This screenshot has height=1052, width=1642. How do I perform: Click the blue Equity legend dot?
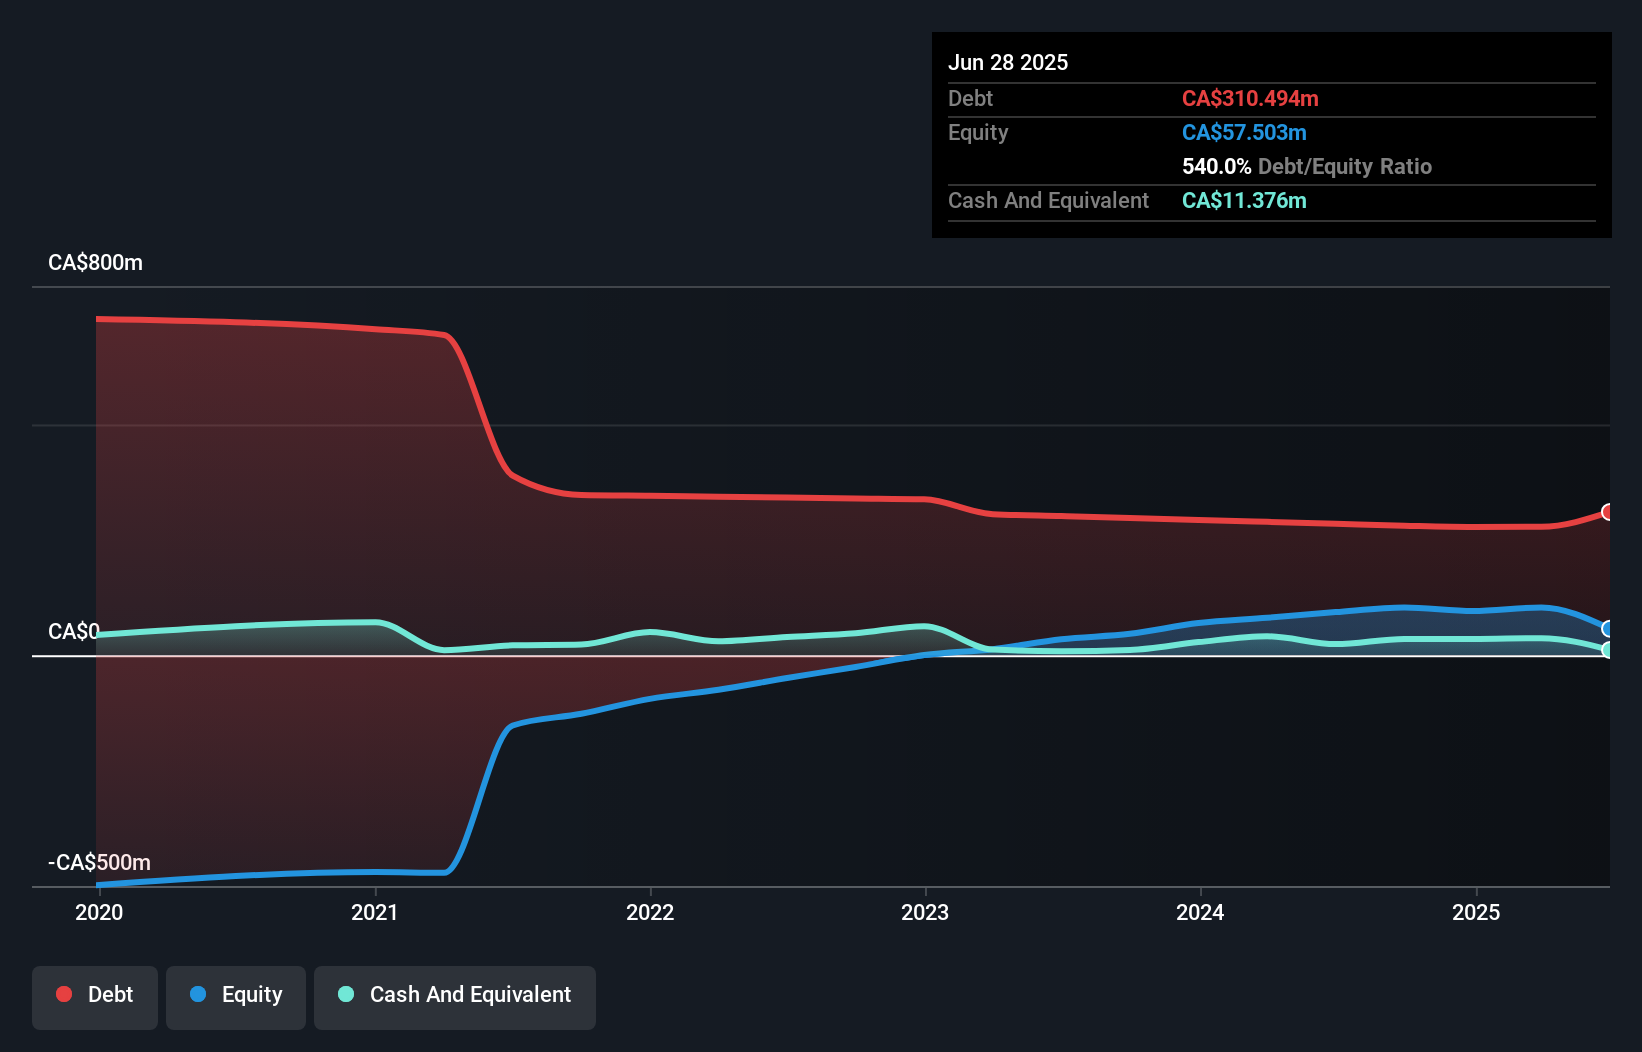[198, 994]
